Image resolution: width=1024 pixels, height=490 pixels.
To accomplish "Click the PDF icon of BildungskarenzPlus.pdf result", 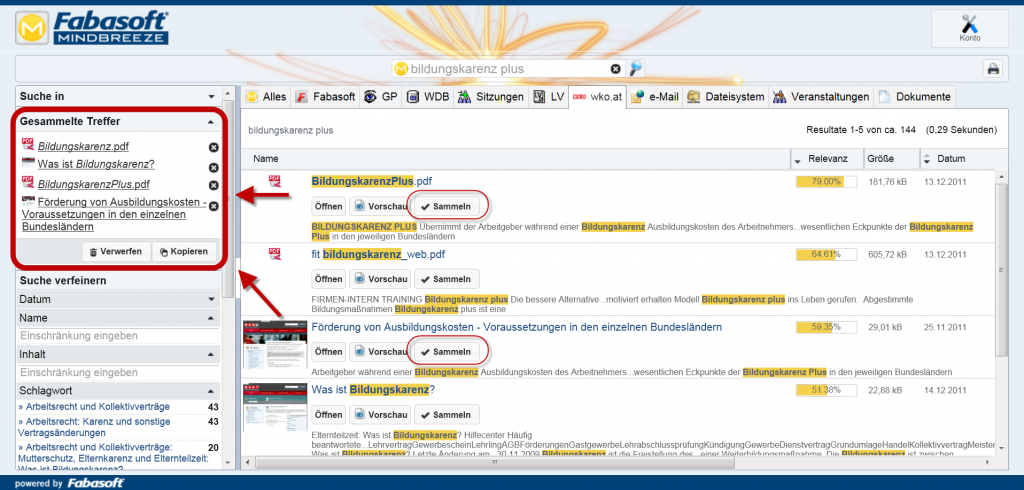I will coord(275,181).
